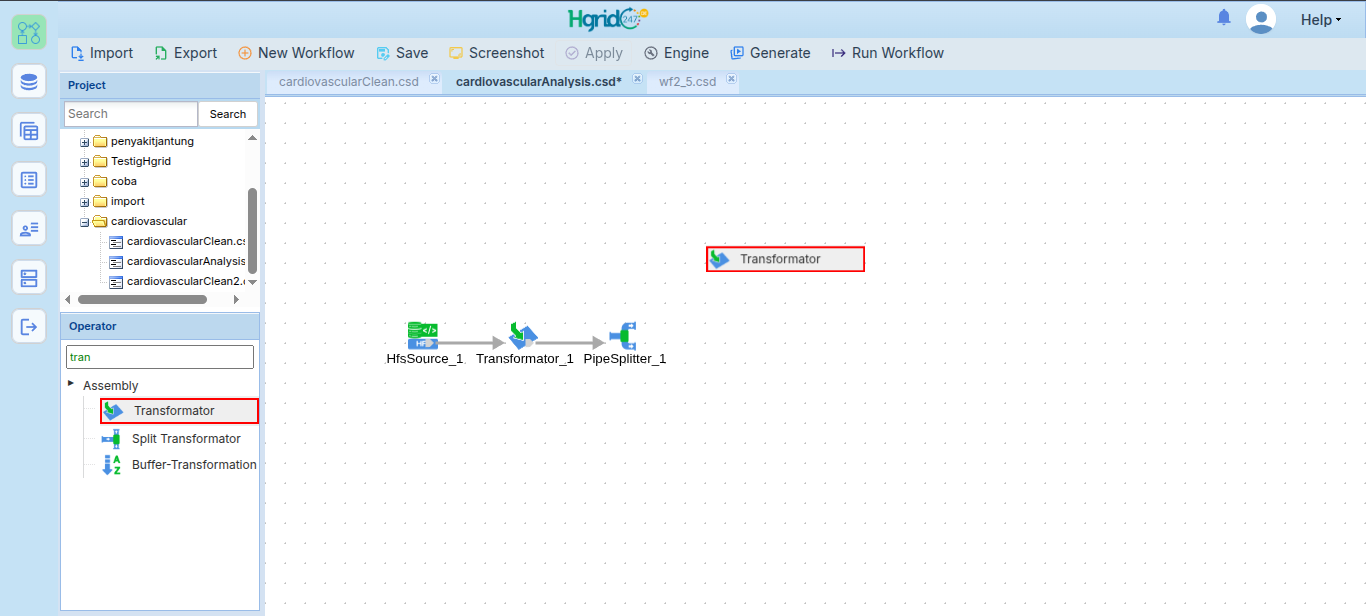Click the Transformator operator icon in list
The width and height of the screenshot is (1366, 616).
click(114, 411)
